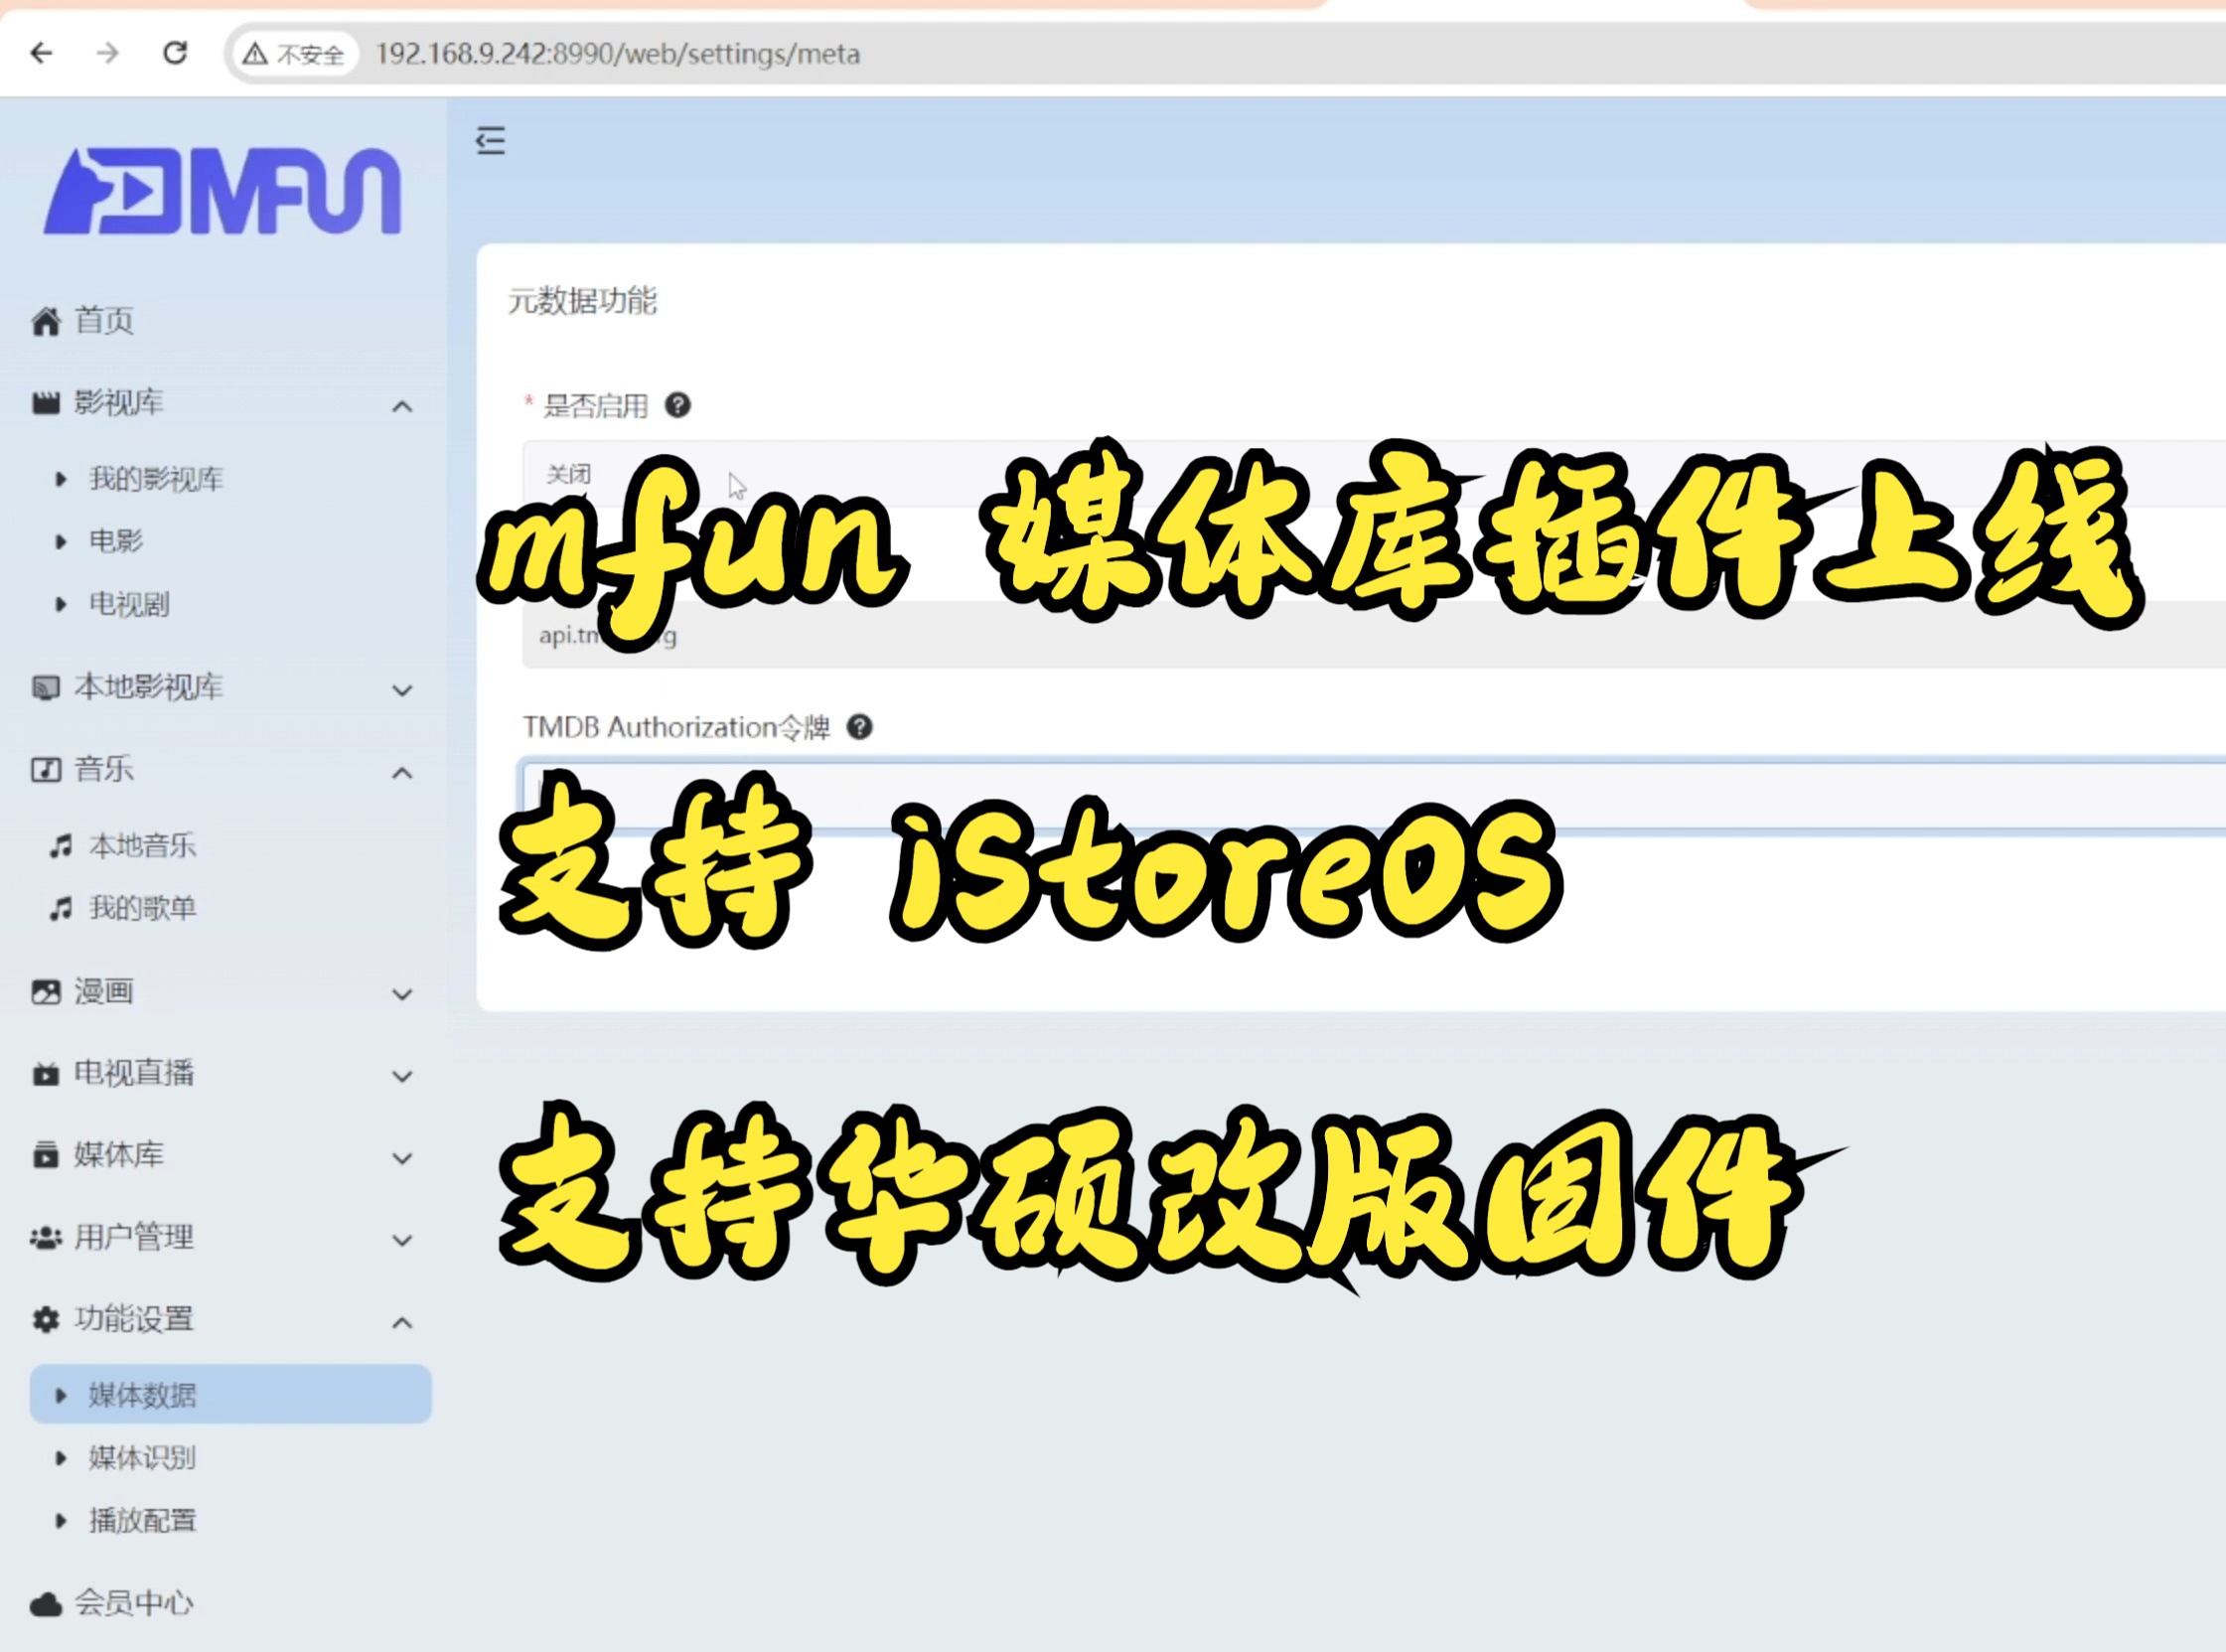Select the 媒体数据 settings item

[x=231, y=1394]
